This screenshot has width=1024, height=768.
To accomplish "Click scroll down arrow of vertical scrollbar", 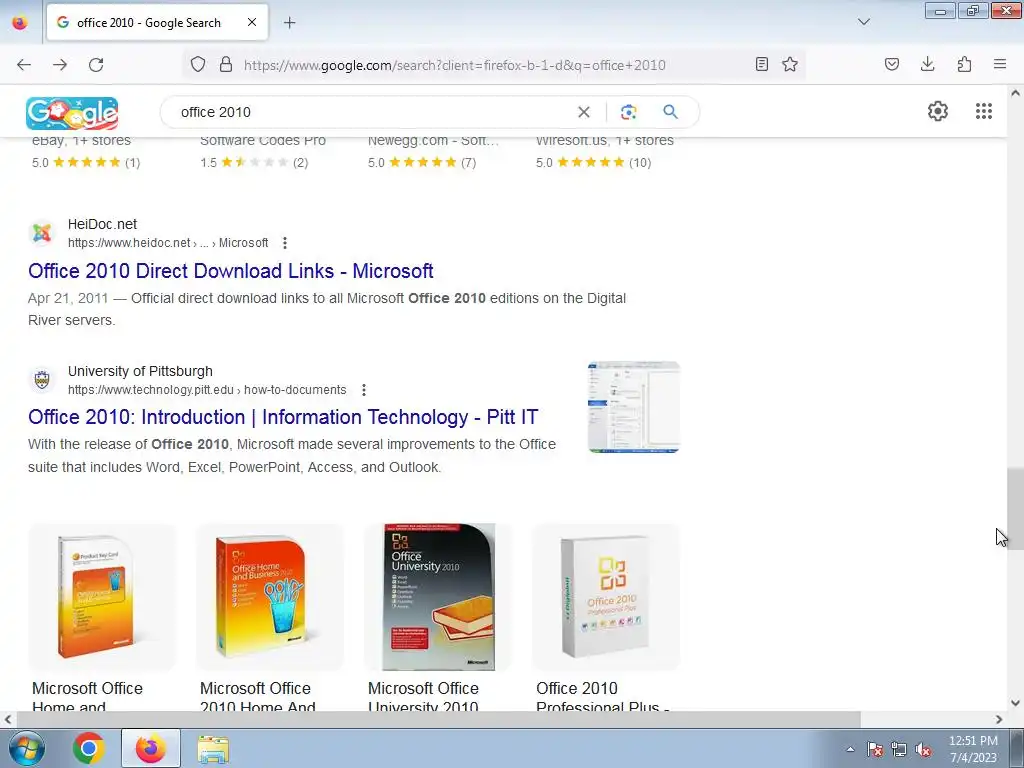I will pos(1015,703).
